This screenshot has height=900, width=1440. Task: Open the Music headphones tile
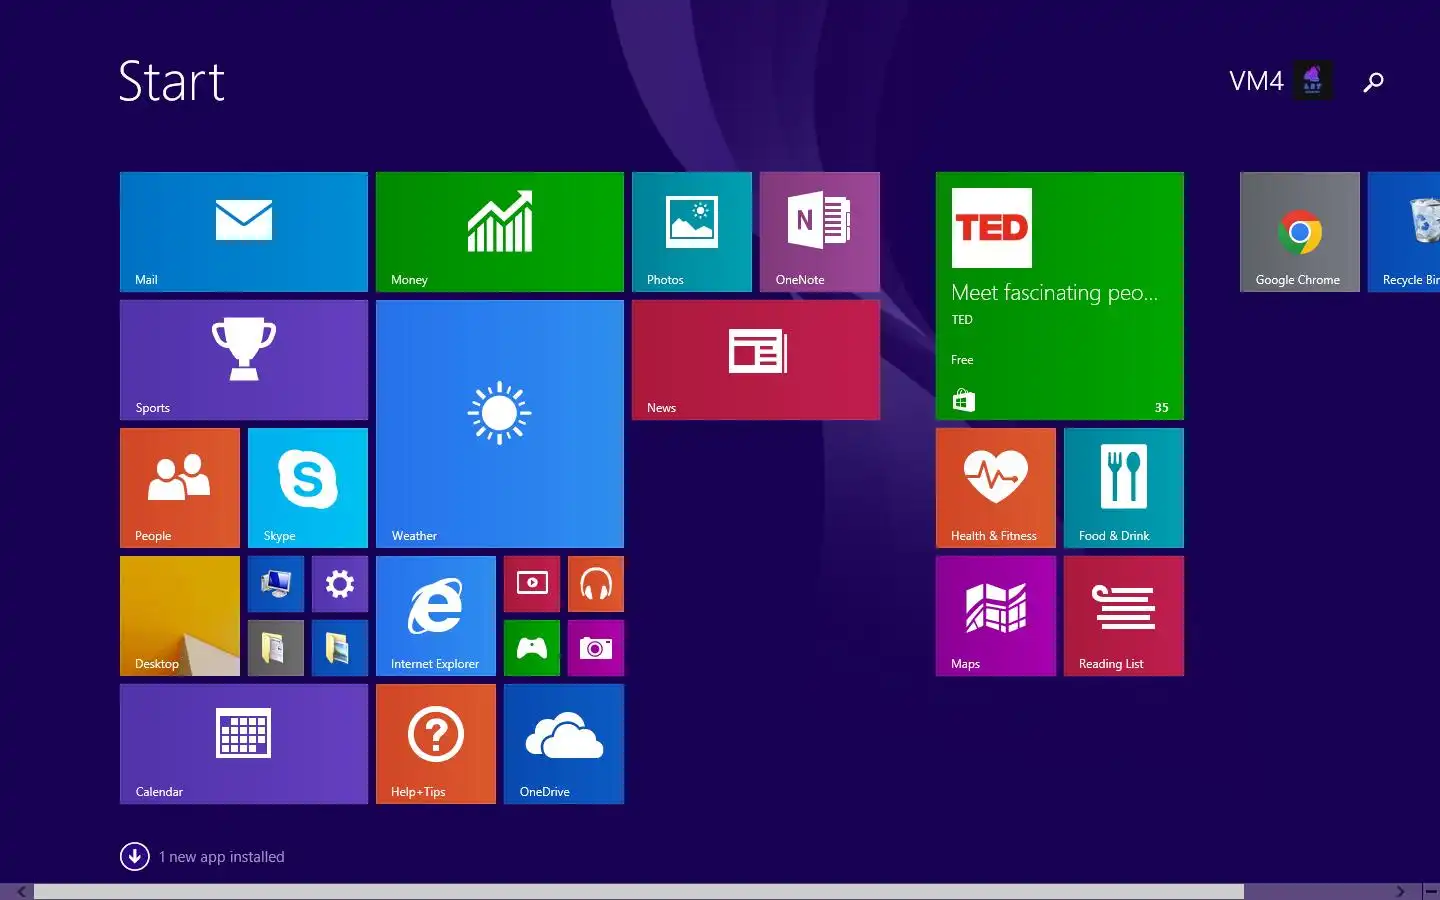pyautogui.click(x=596, y=584)
